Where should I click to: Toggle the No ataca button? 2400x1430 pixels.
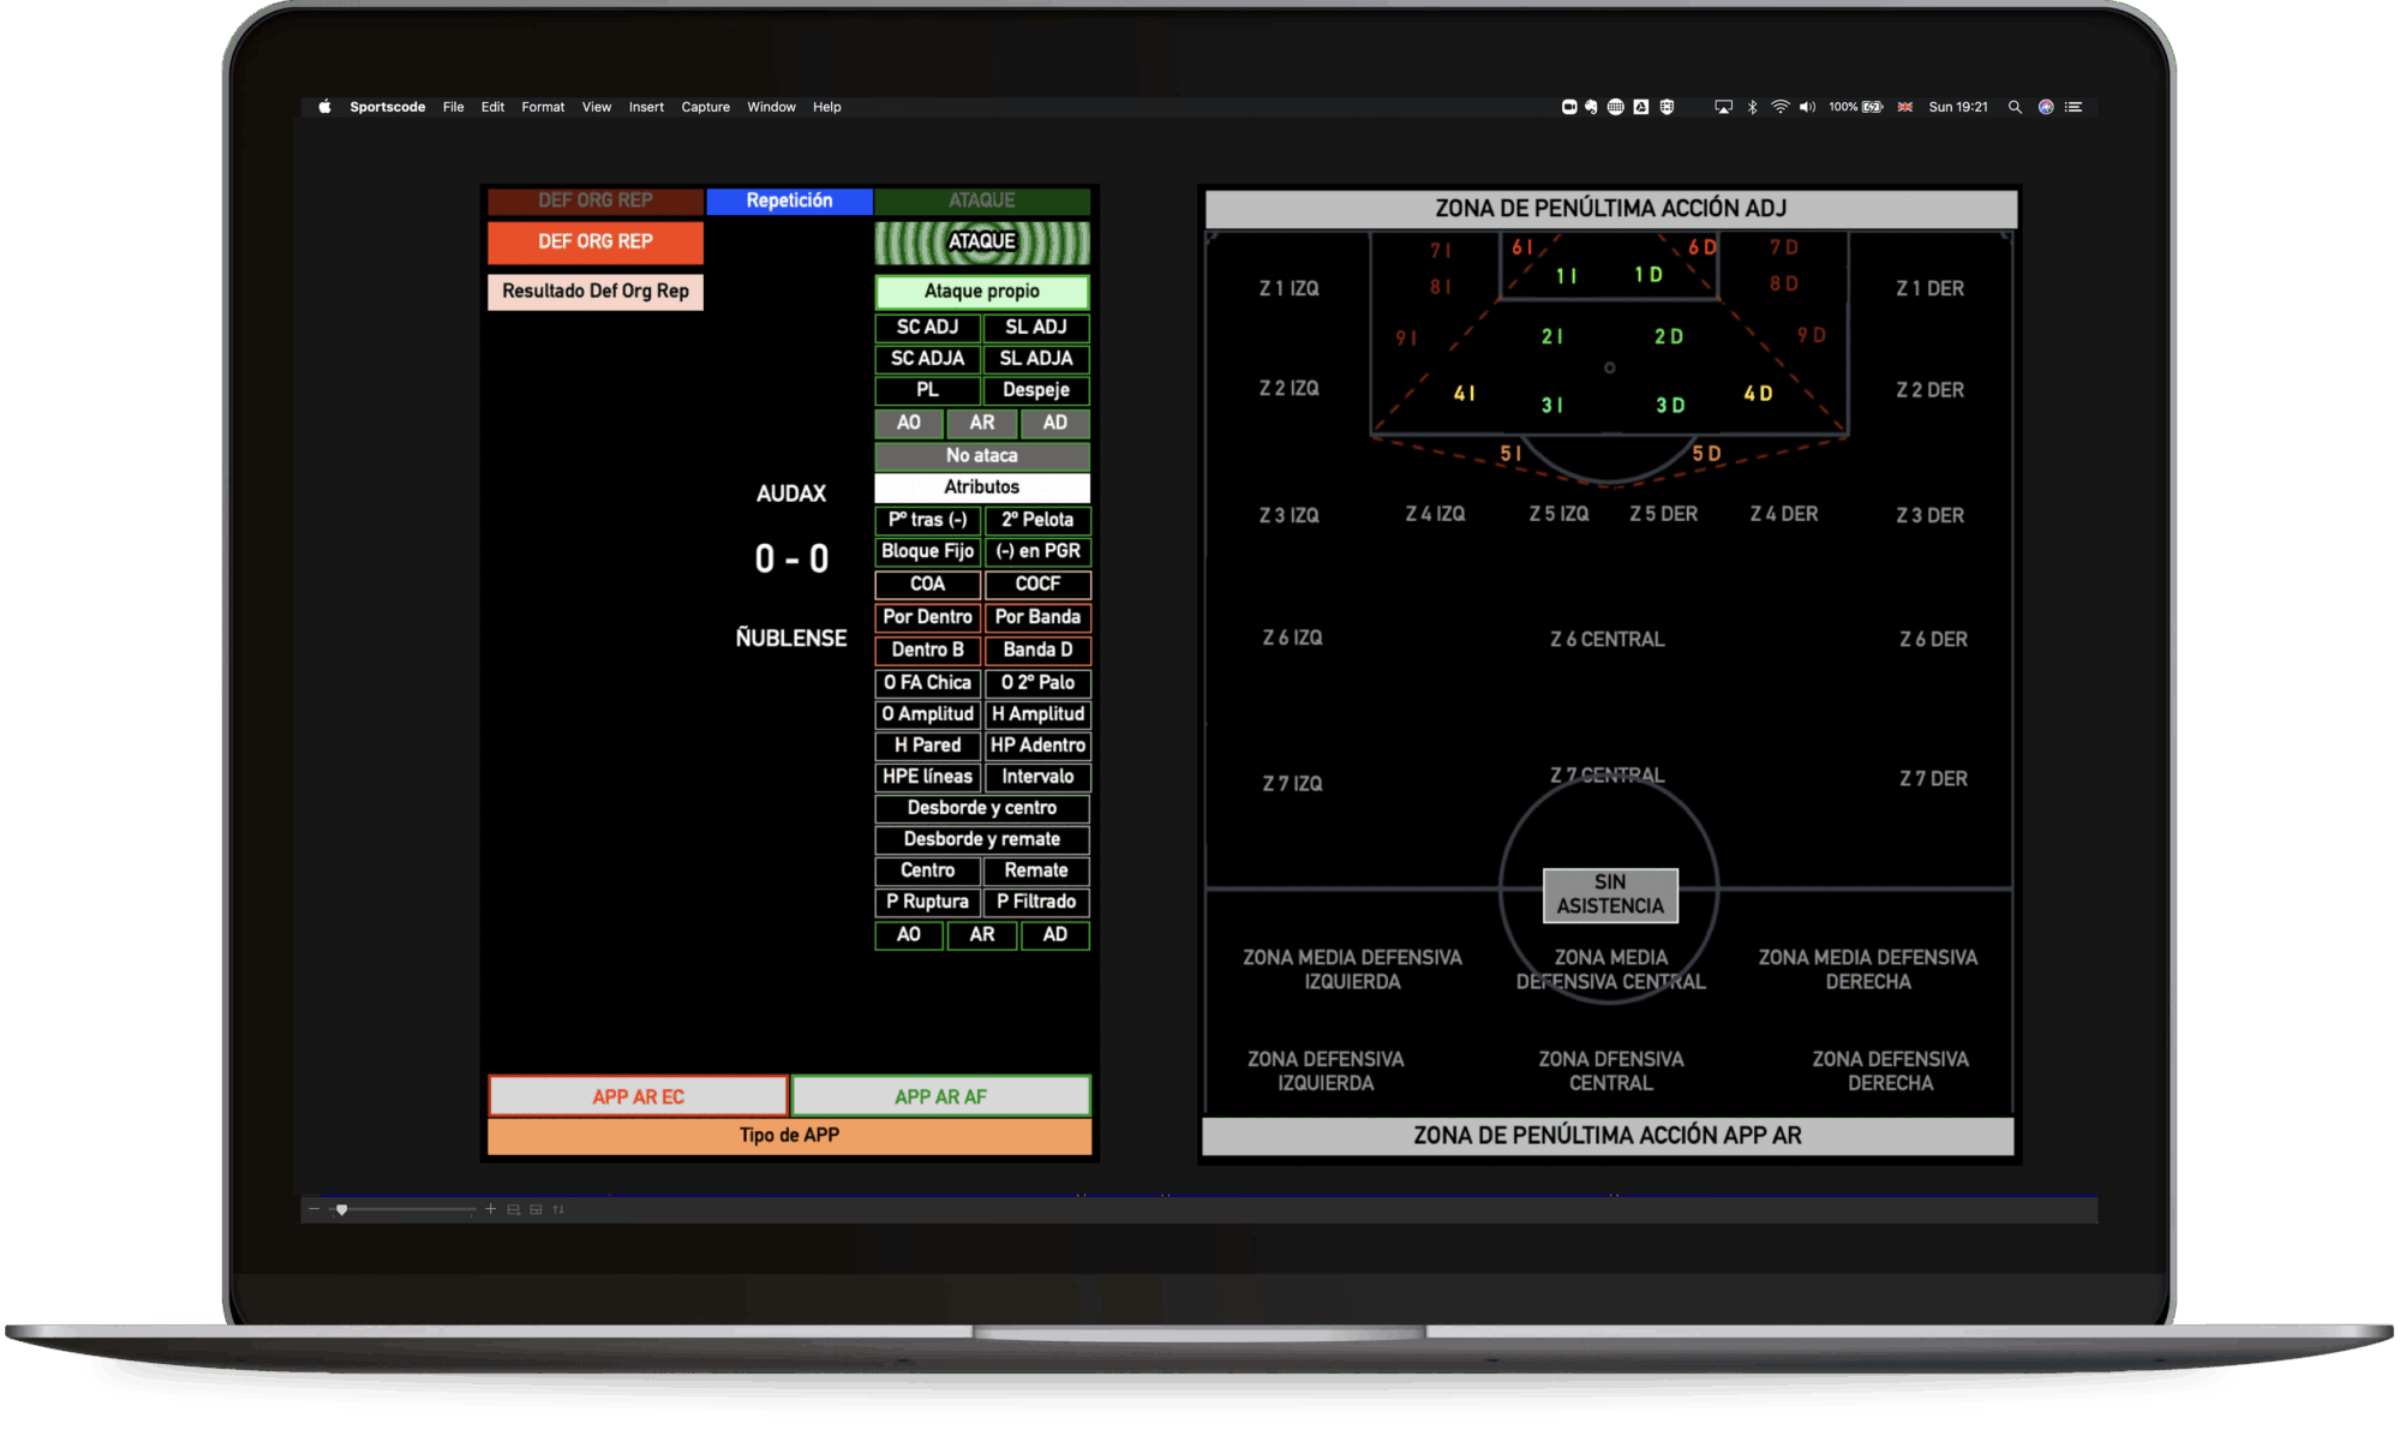coord(982,455)
